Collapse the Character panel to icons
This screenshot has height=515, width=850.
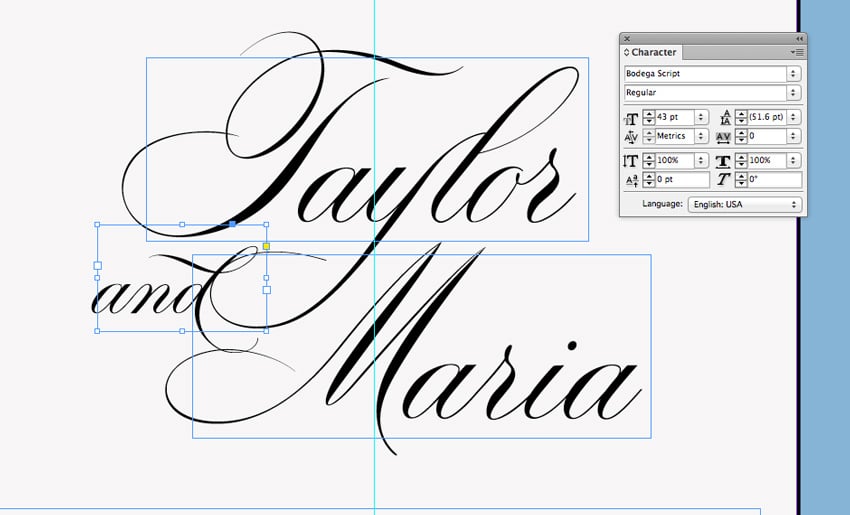tap(799, 38)
